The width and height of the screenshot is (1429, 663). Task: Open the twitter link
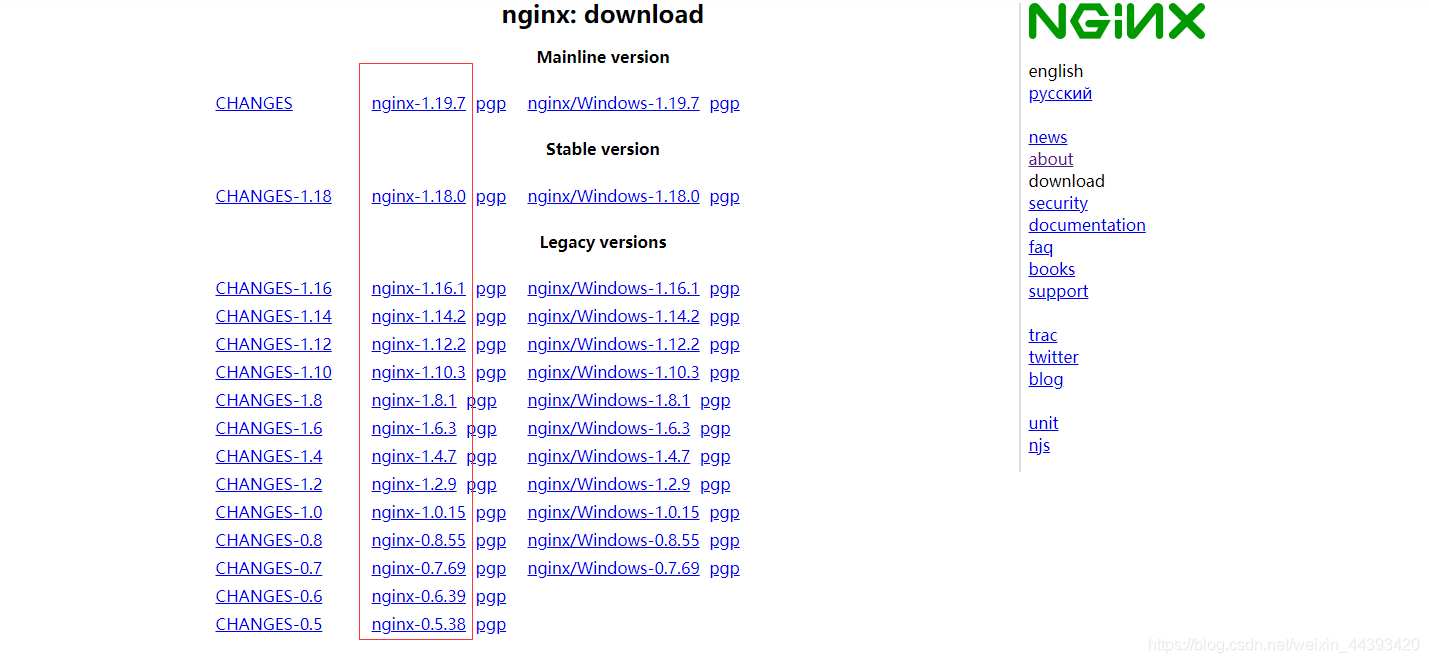(1053, 357)
